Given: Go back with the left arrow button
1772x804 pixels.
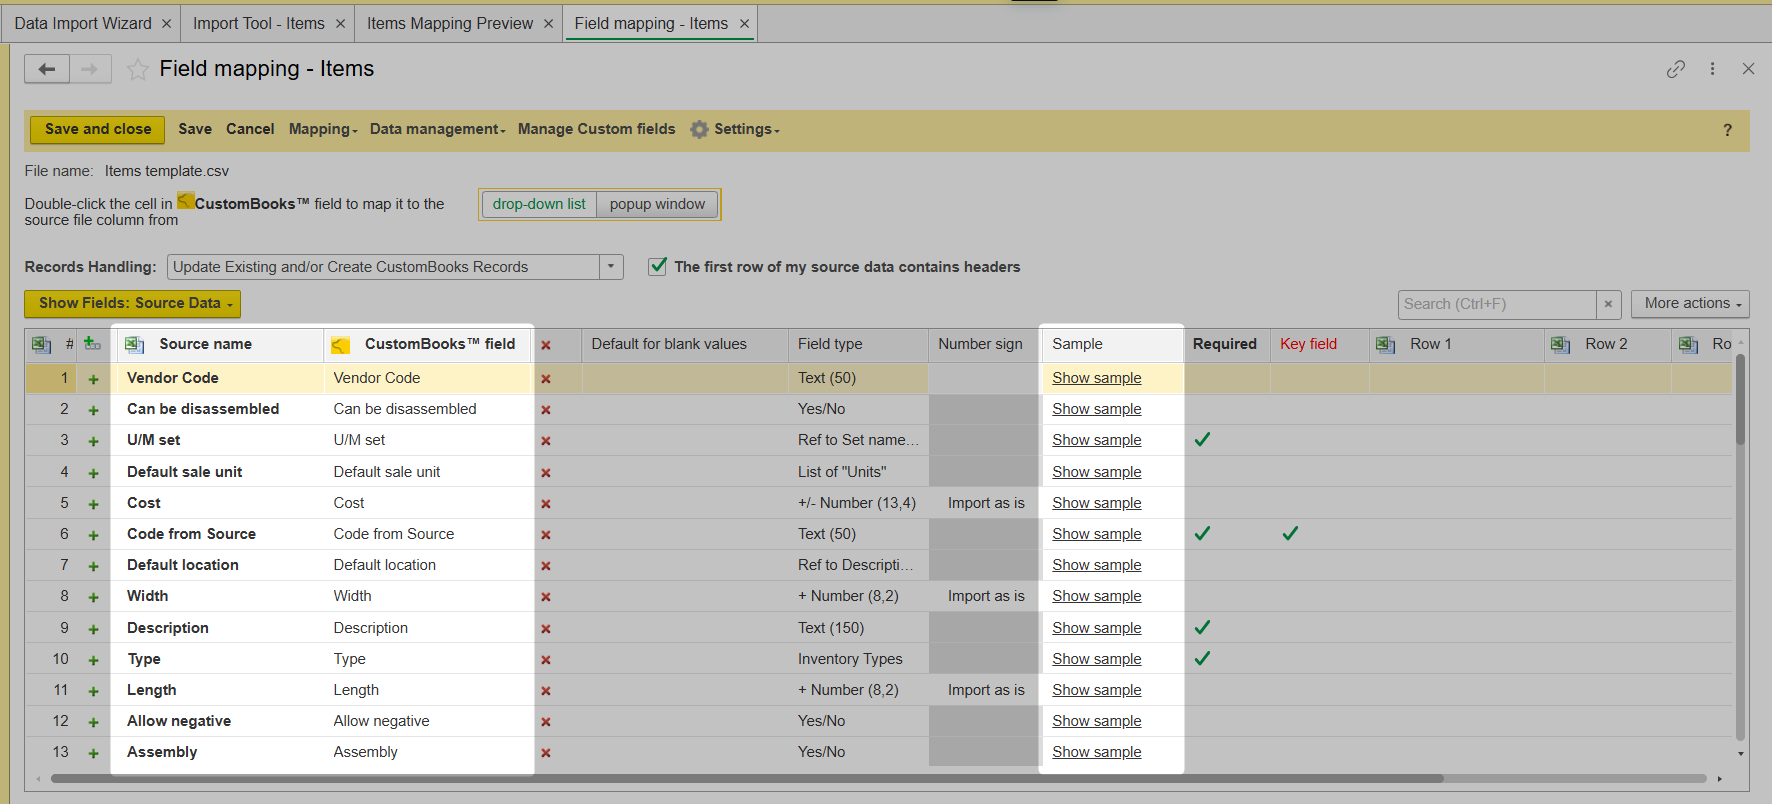Looking at the screenshot, I should tap(47, 69).
